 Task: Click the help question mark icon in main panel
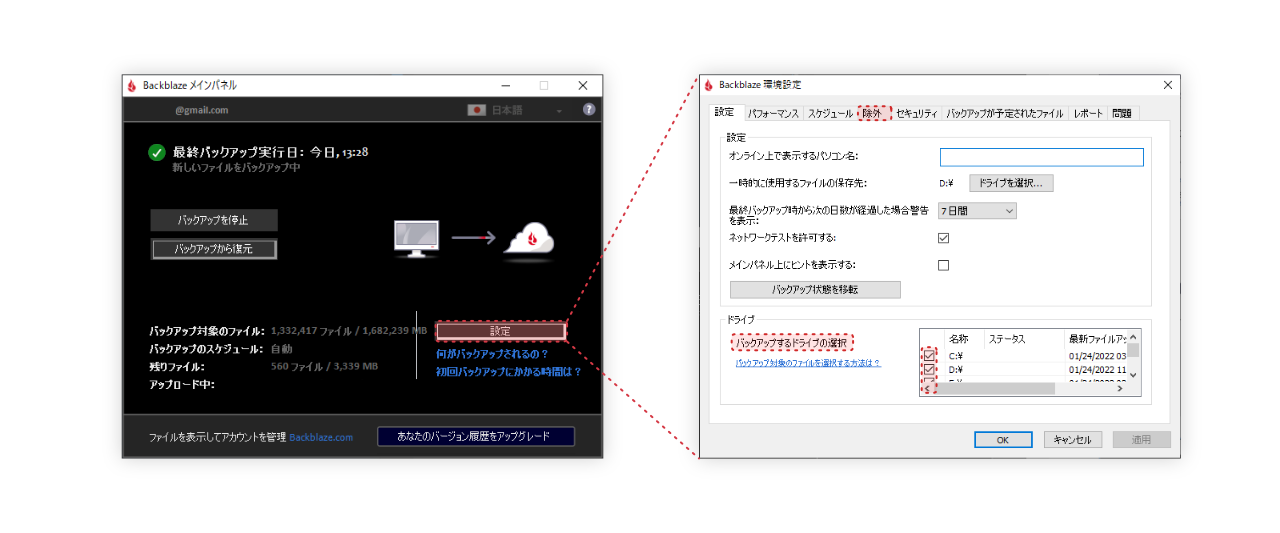589,109
